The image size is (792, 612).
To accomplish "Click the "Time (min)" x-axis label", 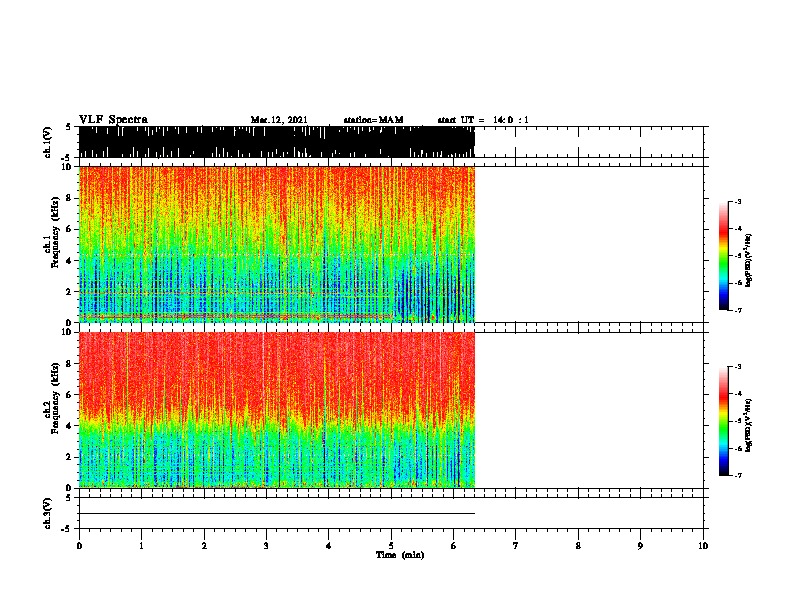I will pos(400,555).
